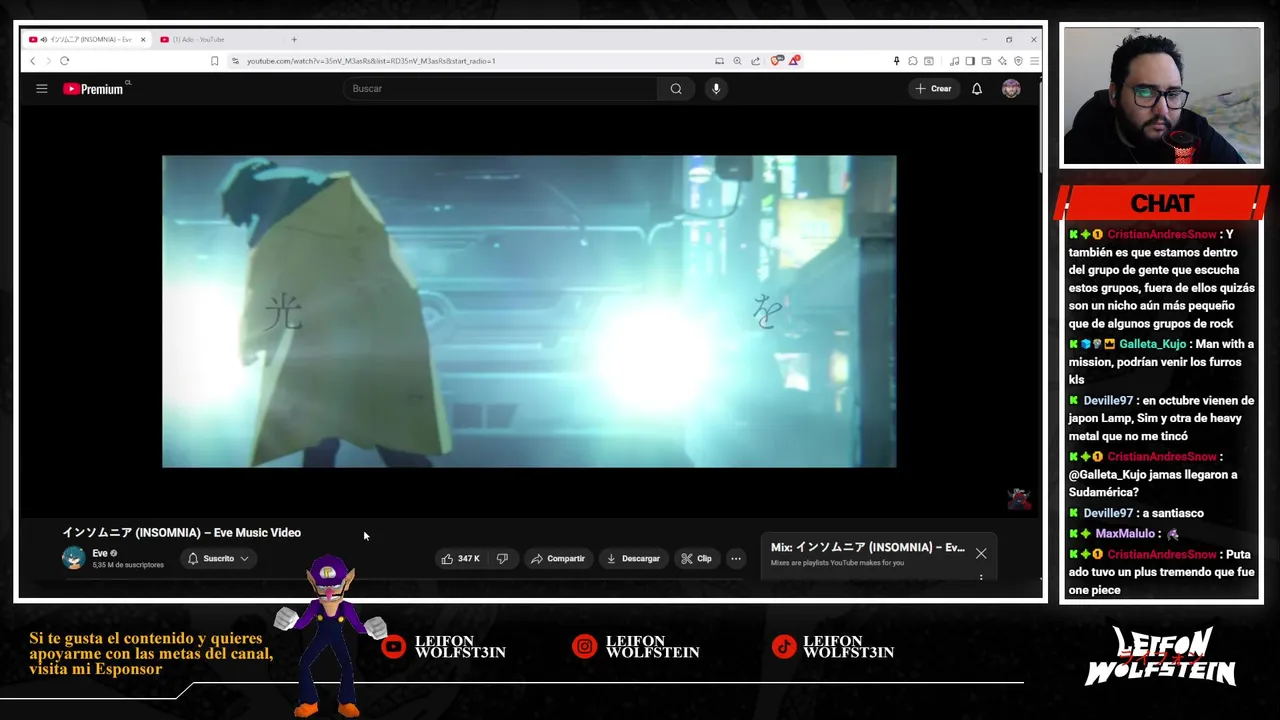Click the TikTok LEIFON WOLFST3IN overlay label
The width and height of the screenshot is (1280, 720).
[x=848, y=647]
